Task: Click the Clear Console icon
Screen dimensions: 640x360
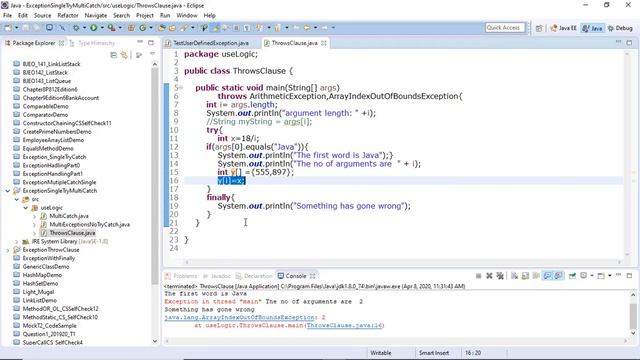Action: coord(514,276)
